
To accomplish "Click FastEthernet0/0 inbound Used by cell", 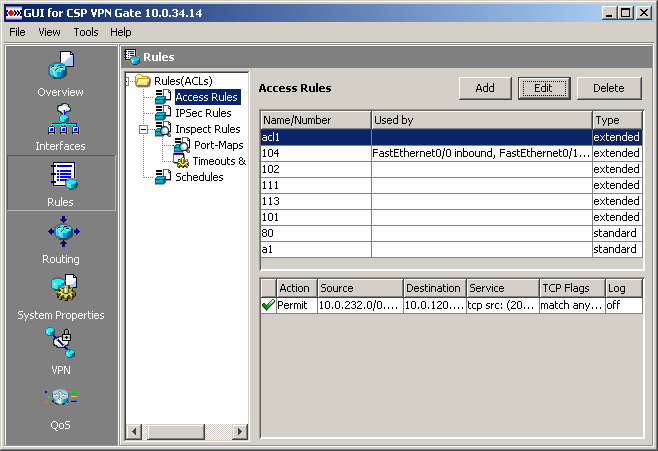I will [x=481, y=153].
